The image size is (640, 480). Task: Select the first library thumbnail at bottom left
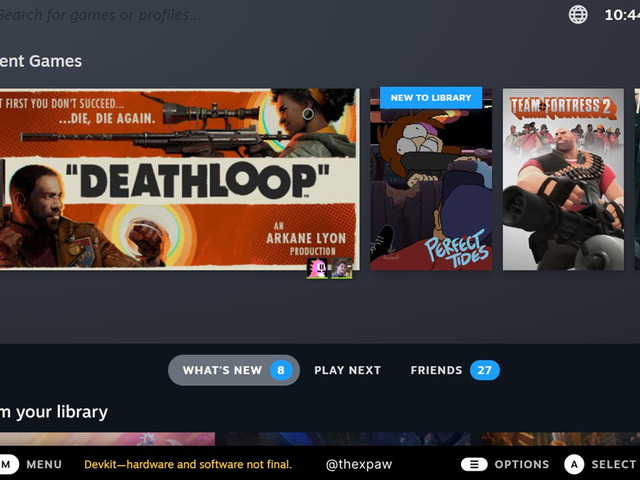106,438
